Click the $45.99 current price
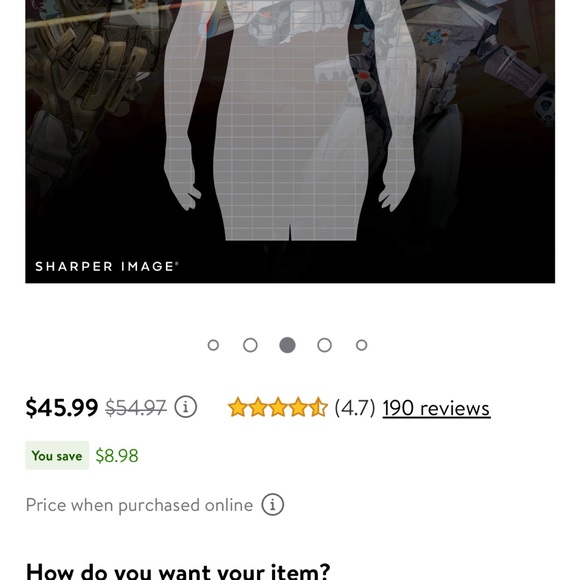 (x=62, y=408)
